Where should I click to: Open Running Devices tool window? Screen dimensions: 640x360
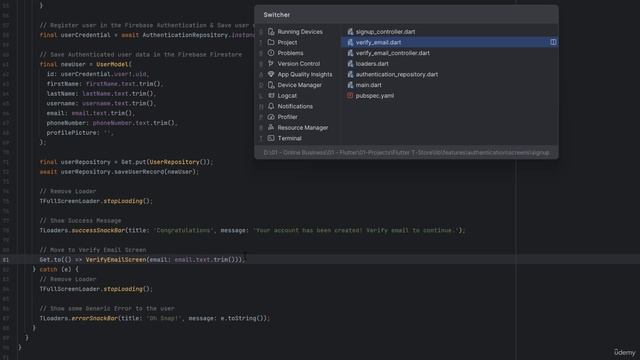300,32
